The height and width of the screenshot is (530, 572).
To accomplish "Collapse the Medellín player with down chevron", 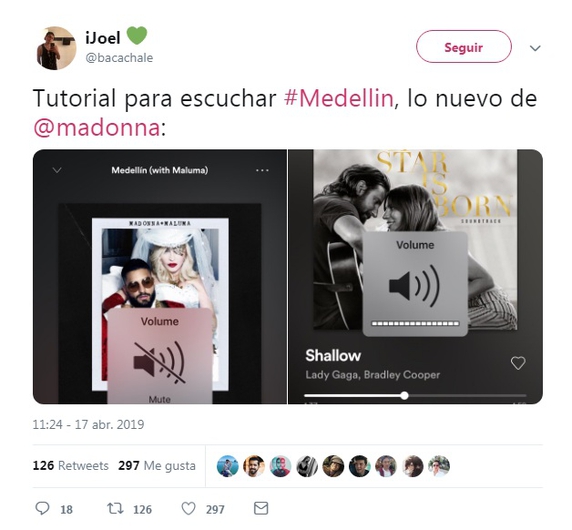I will tap(57, 170).
